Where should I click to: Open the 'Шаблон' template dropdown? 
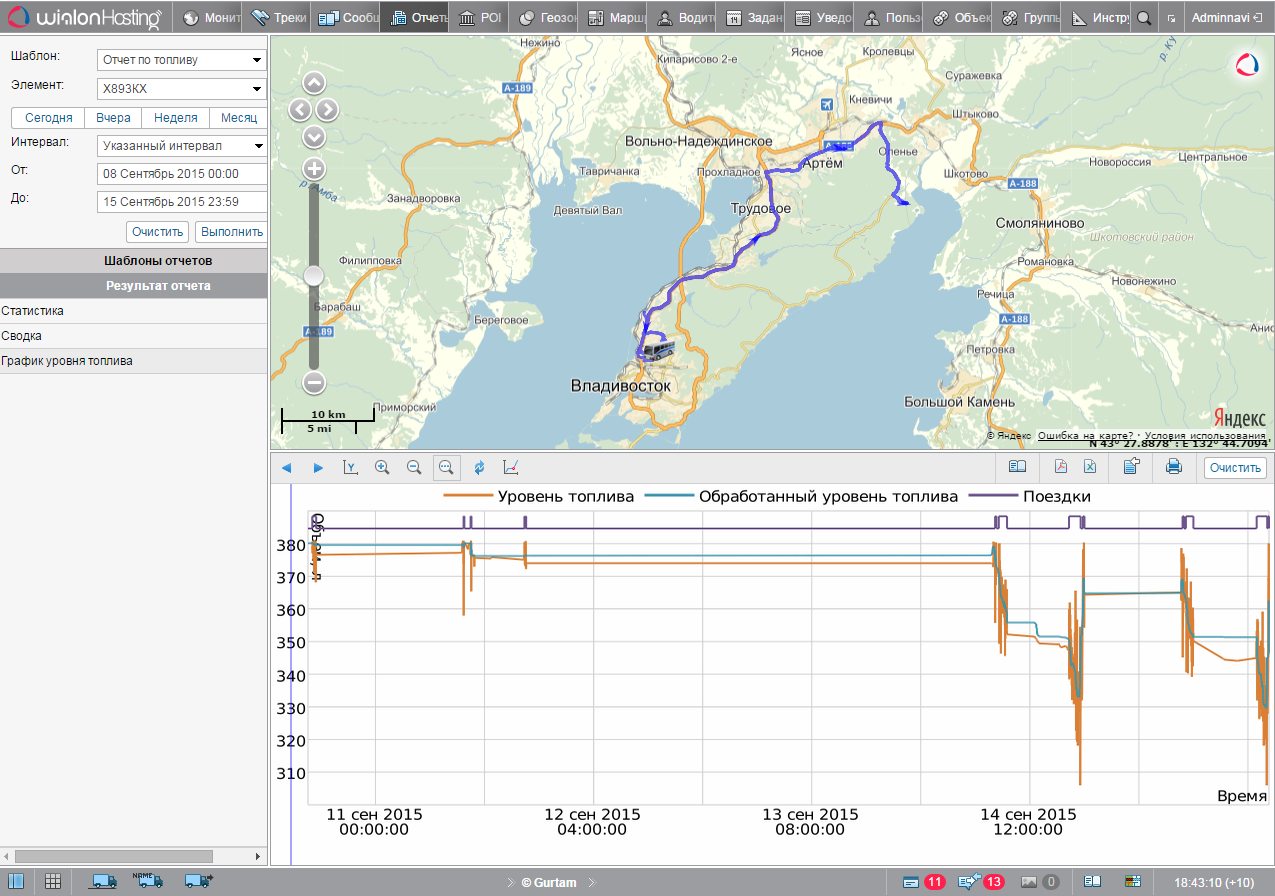point(182,60)
